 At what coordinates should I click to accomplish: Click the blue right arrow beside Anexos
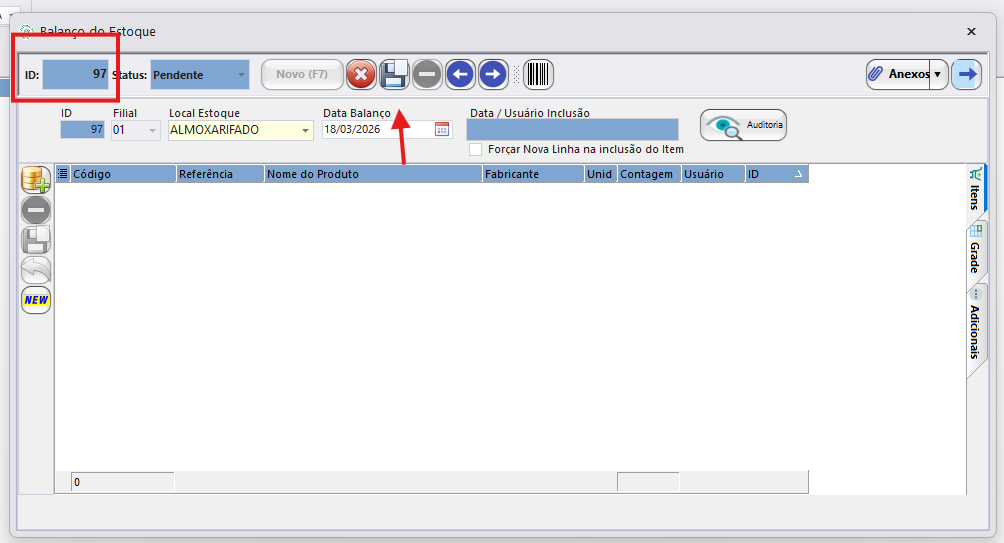tap(966, 74)
